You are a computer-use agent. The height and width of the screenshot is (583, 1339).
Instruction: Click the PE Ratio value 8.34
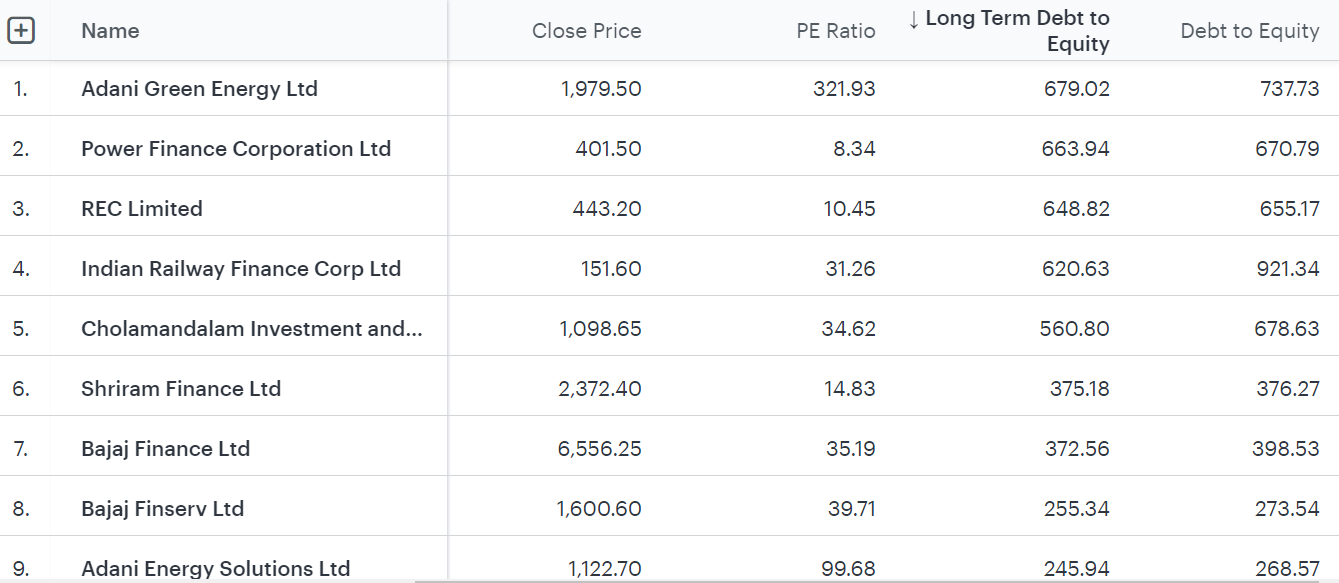(854, 149)
